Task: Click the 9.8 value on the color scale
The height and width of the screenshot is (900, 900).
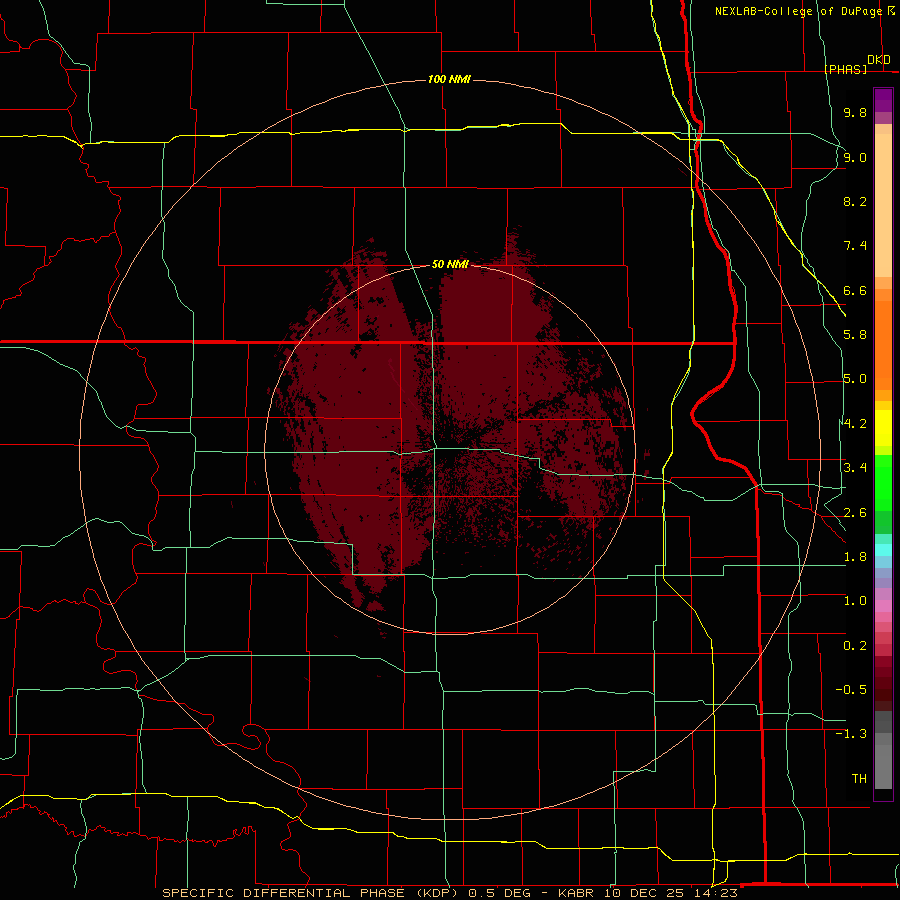Action: (855, 112)
